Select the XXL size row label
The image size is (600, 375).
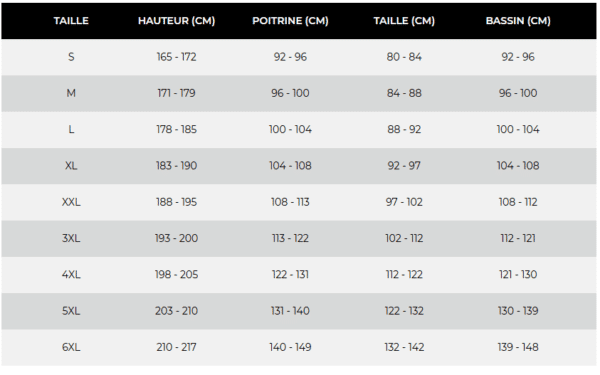point(71,202)
